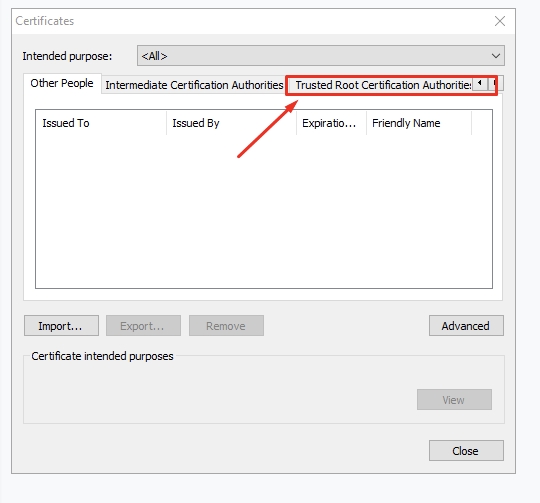
Task: Sort by the Issued To column
Action: pyautogui.click(x=101, y=123)
